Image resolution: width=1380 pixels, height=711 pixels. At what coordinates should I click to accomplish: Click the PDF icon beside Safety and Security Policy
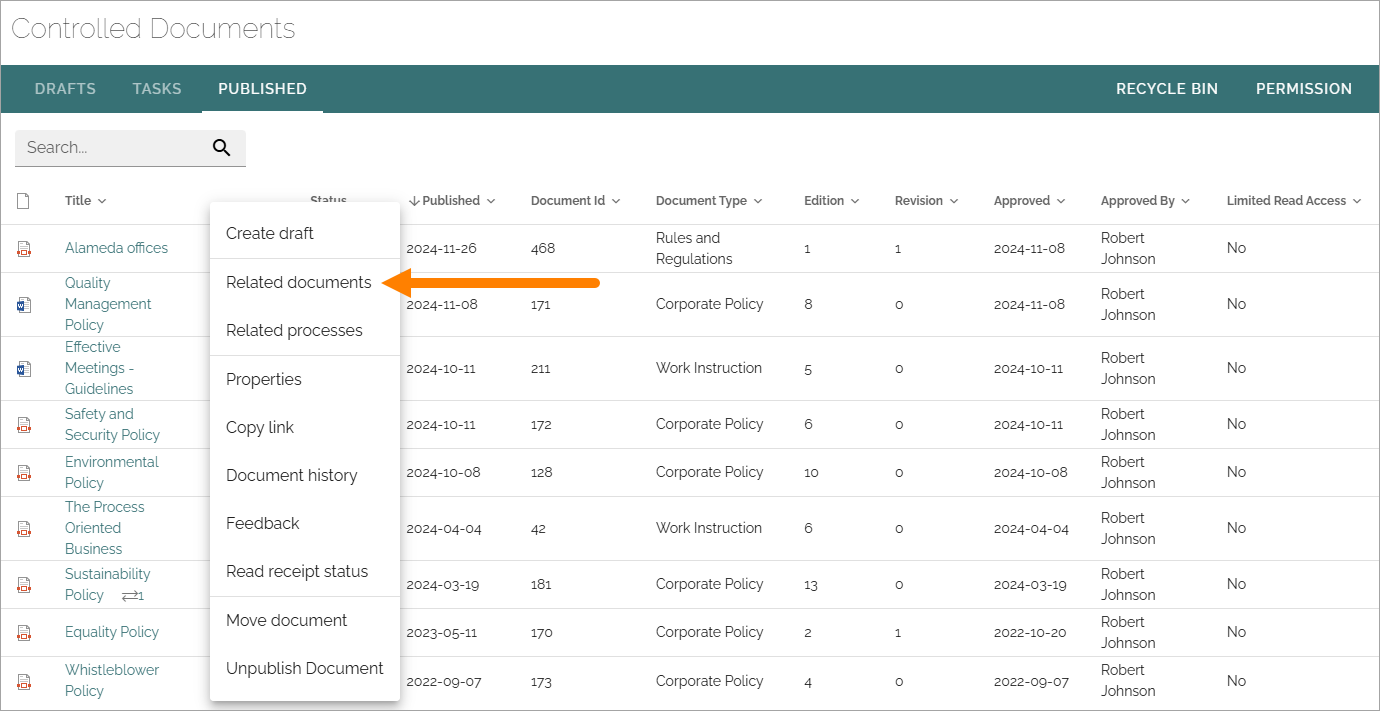click(x=24, y=424)
